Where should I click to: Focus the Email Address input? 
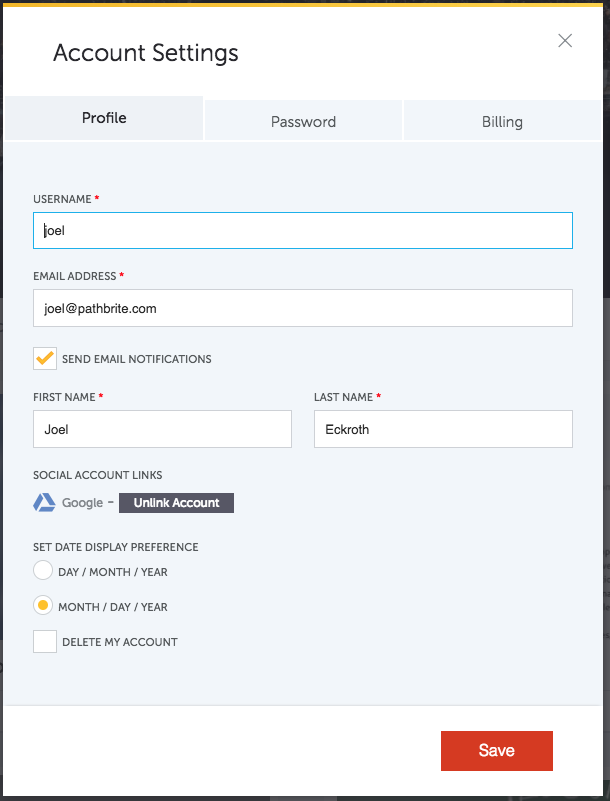point(303,308)
